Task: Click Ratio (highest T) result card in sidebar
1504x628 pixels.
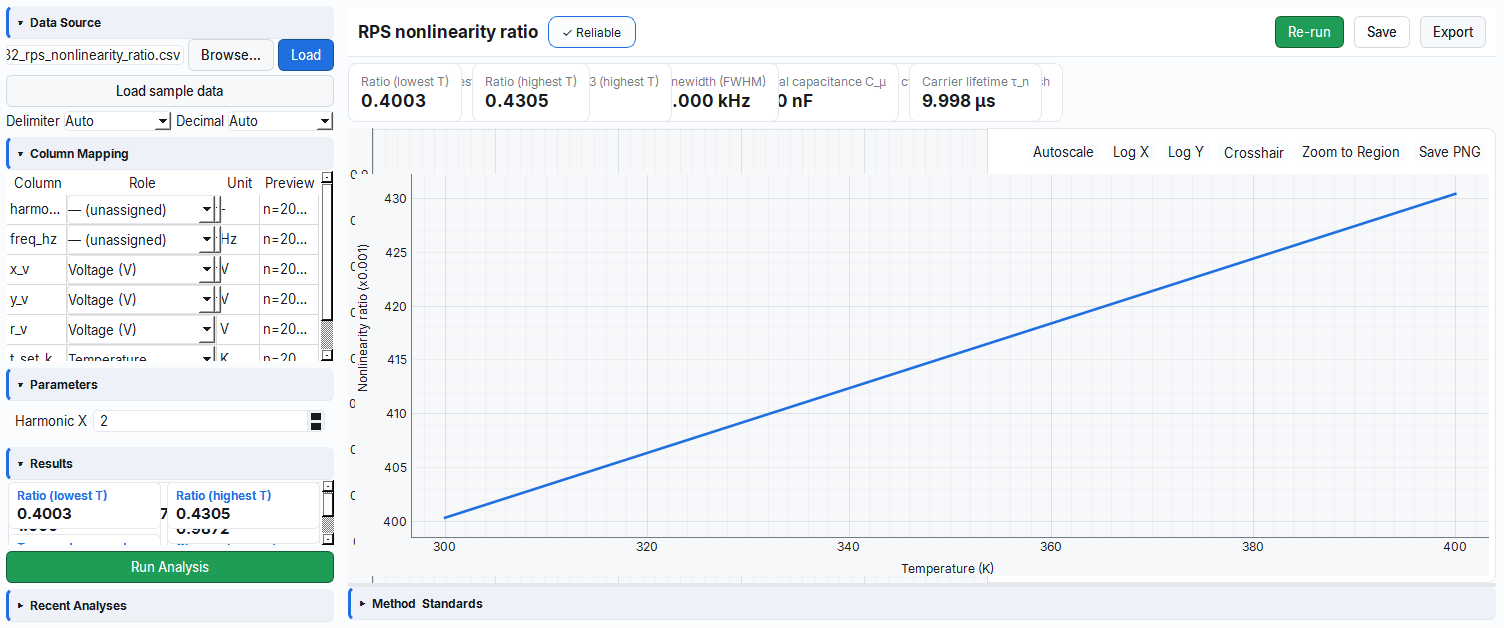Action: (243, 505)
